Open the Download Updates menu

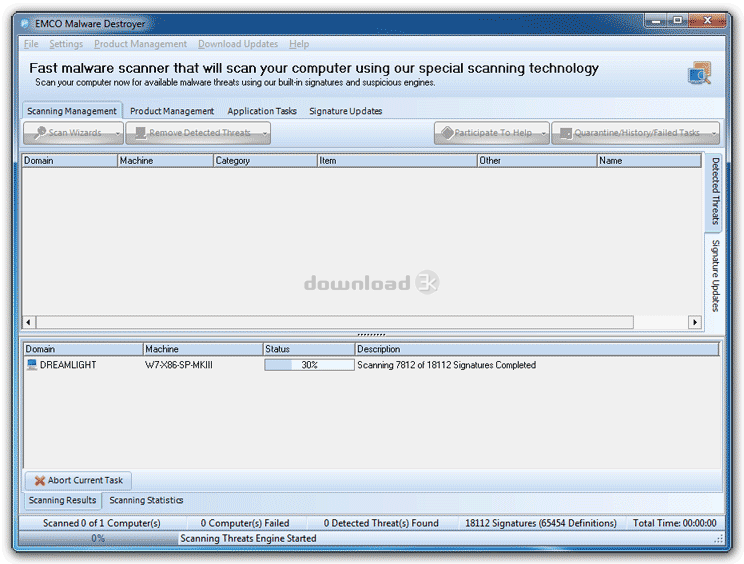pyautogui.click(x=238, y=44)
